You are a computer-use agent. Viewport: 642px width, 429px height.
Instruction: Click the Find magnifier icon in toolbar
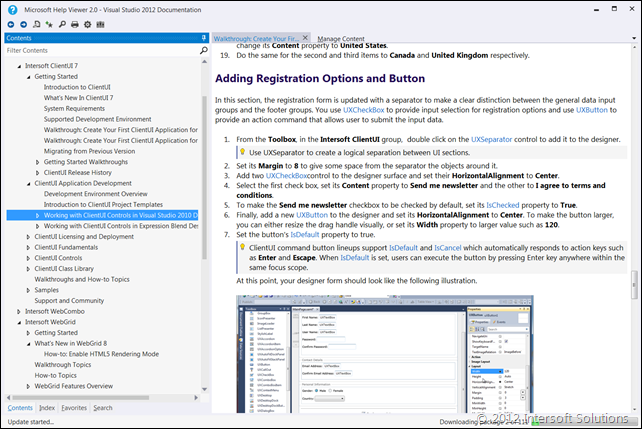click(62, 23)
